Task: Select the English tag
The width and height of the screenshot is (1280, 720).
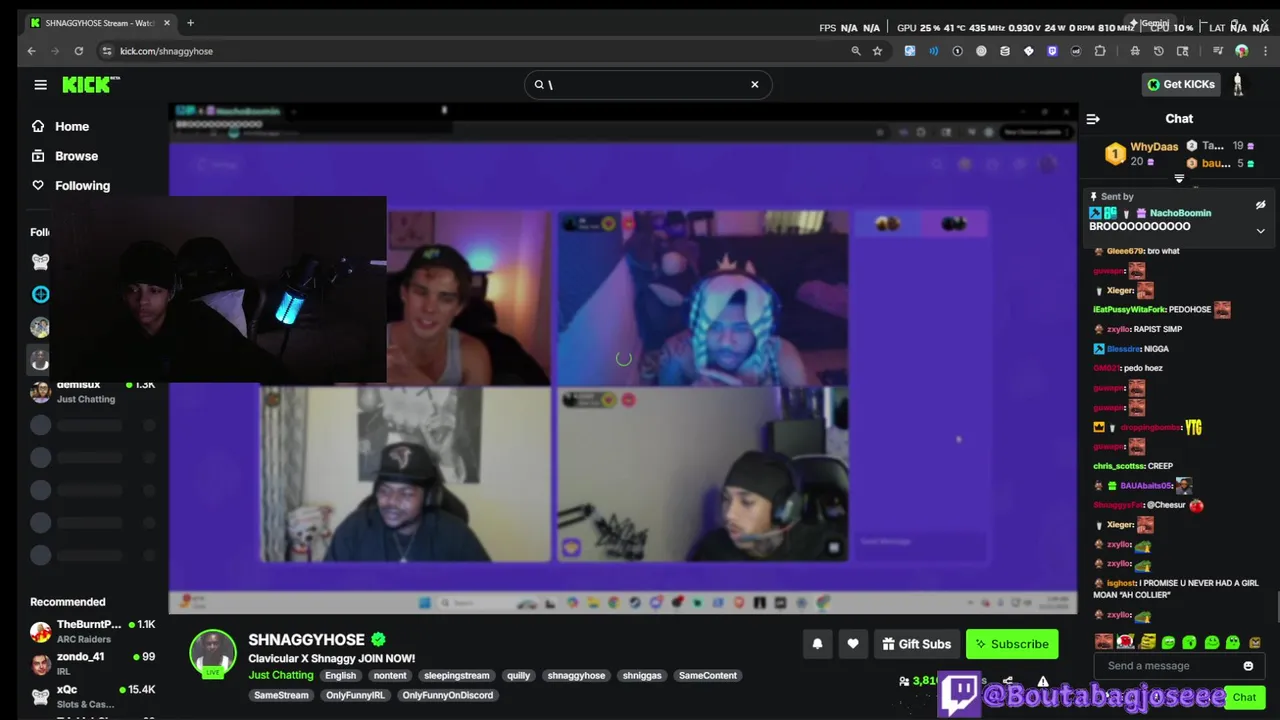Action: [340, 676]
